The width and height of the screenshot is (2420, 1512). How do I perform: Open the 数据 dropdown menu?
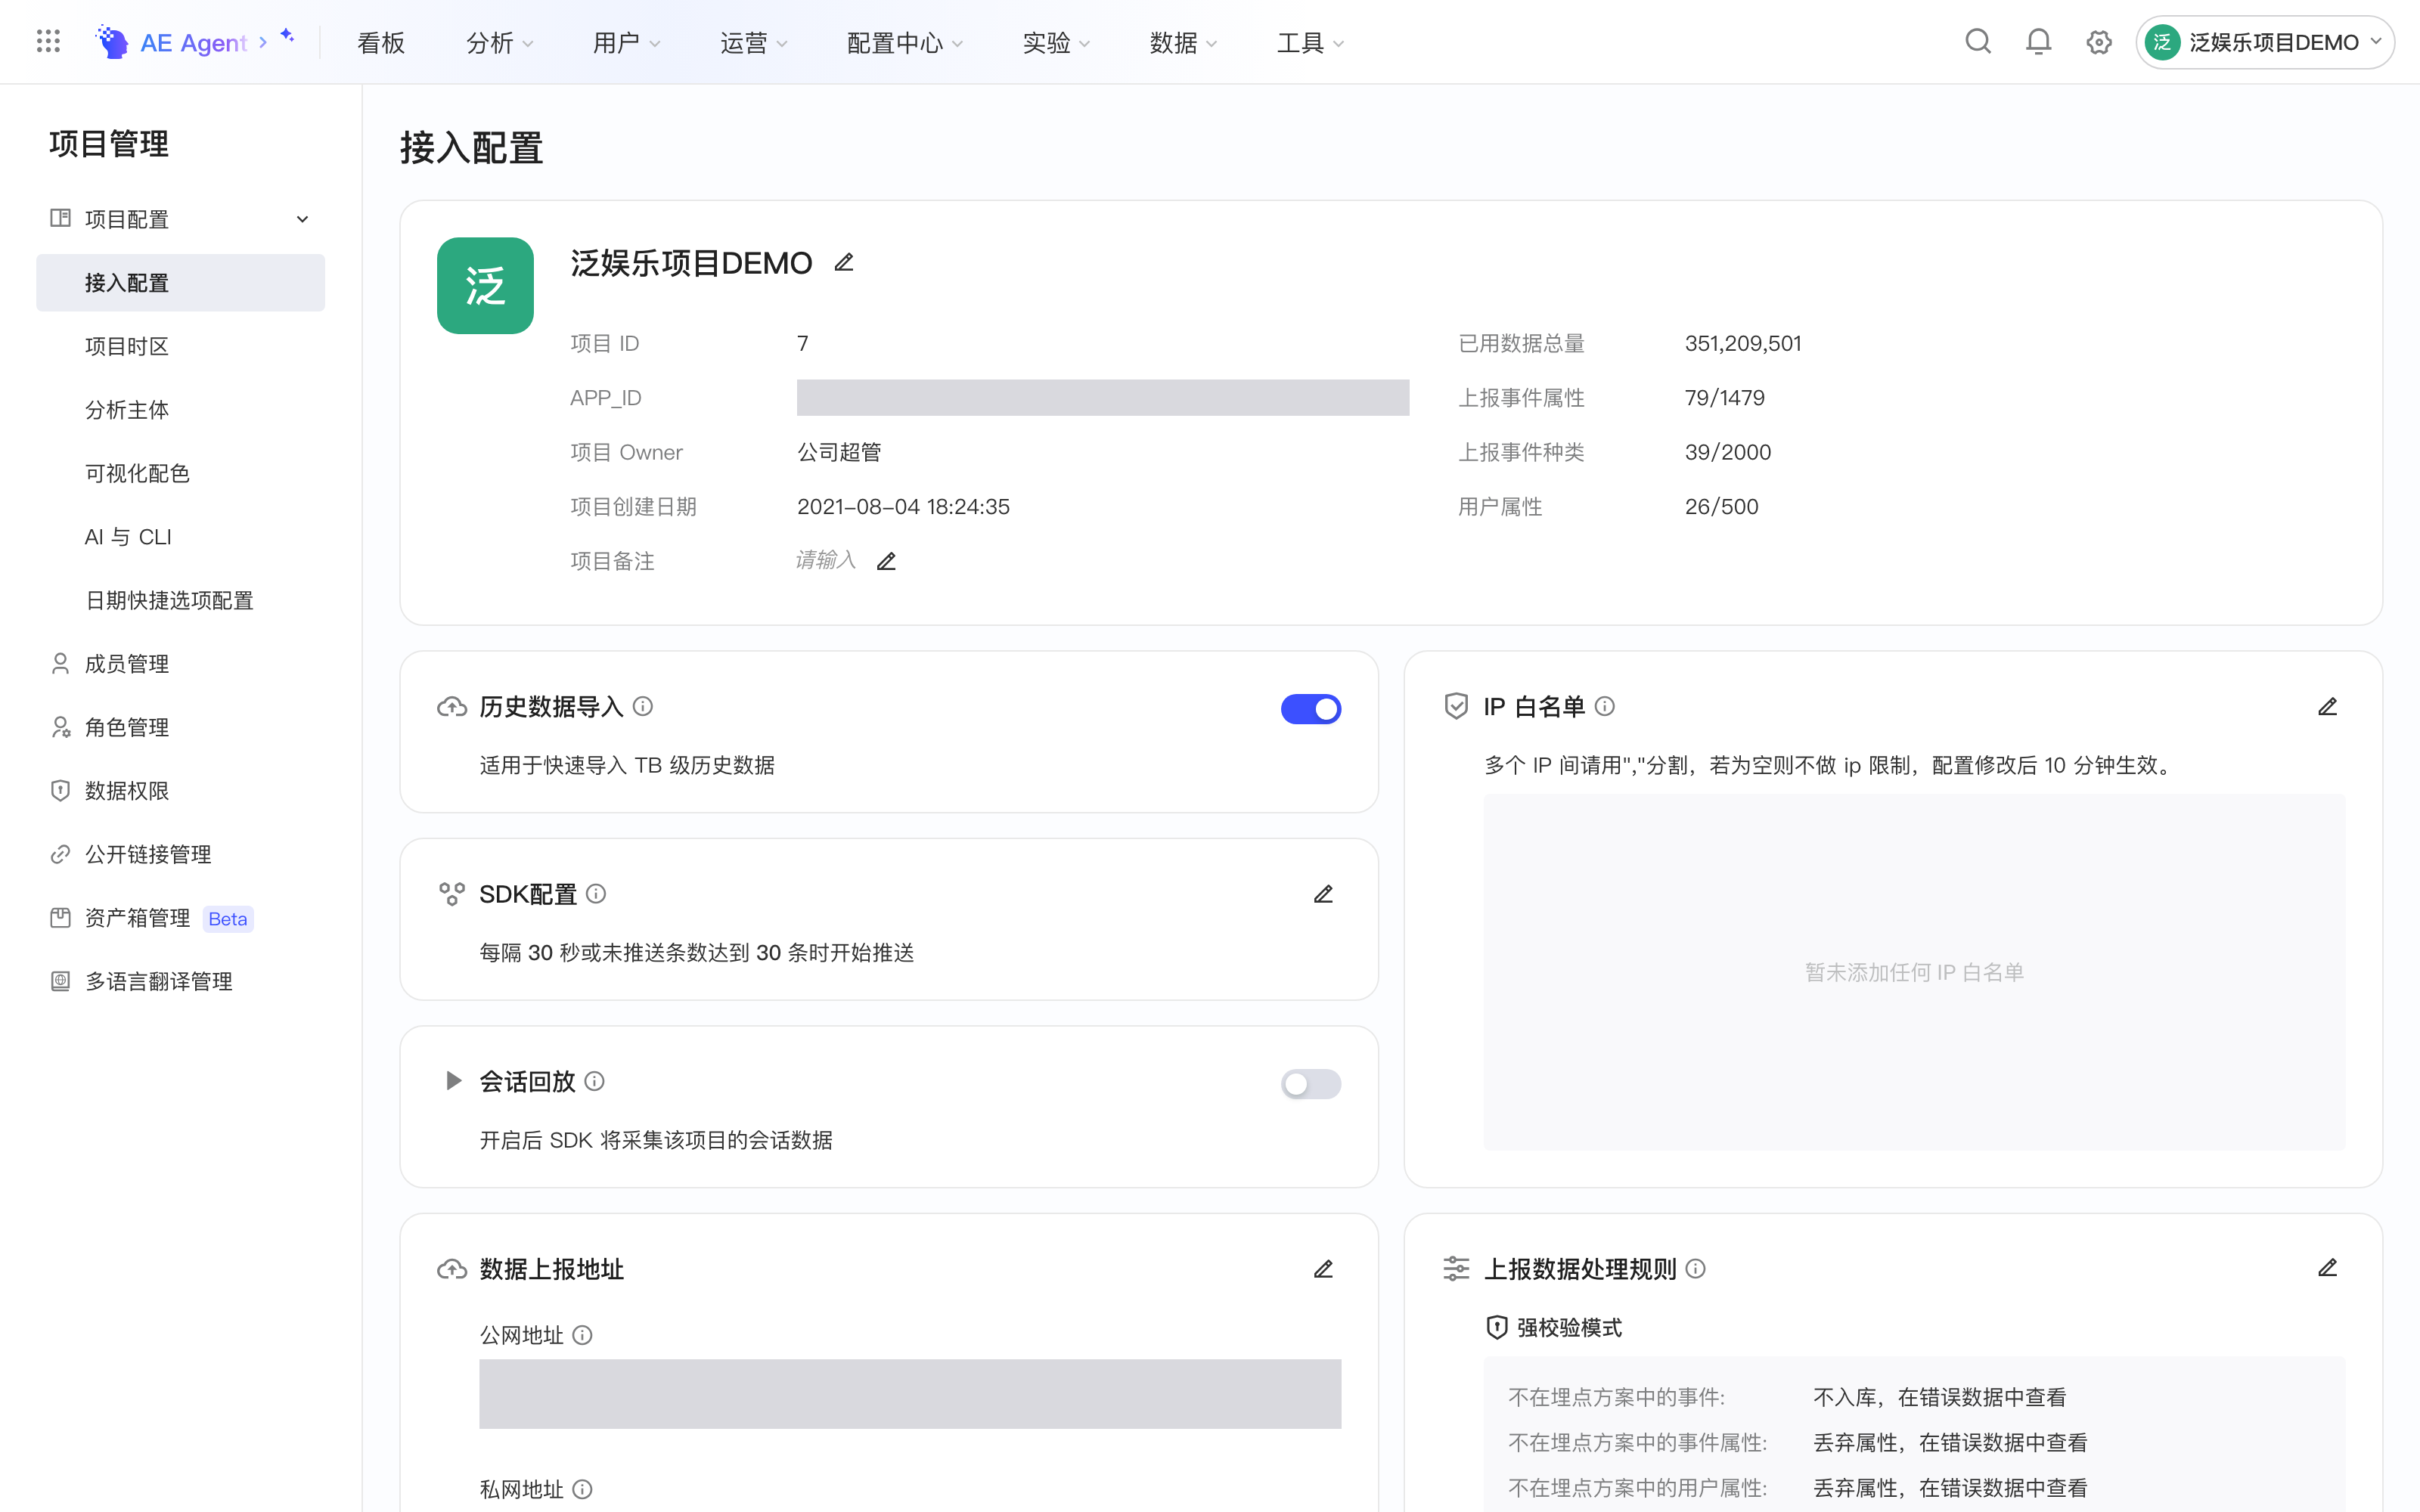(1183, 43)
